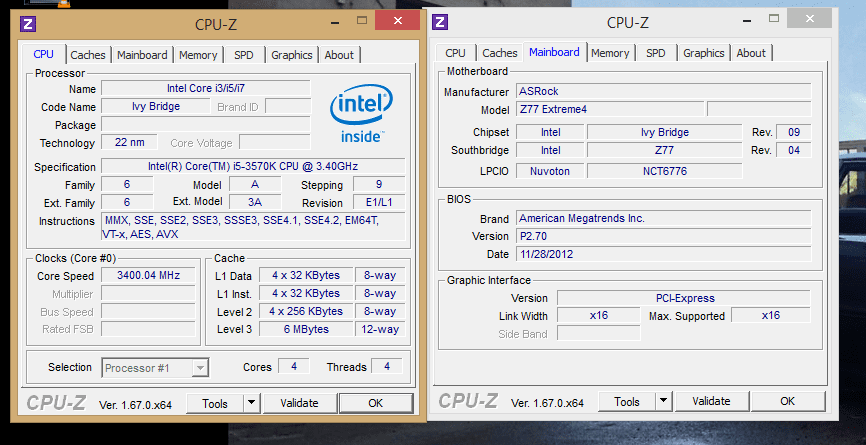Click LPCIO 'NCT6776' value
This screenshot has width=866, height=445.
[664, 171]
